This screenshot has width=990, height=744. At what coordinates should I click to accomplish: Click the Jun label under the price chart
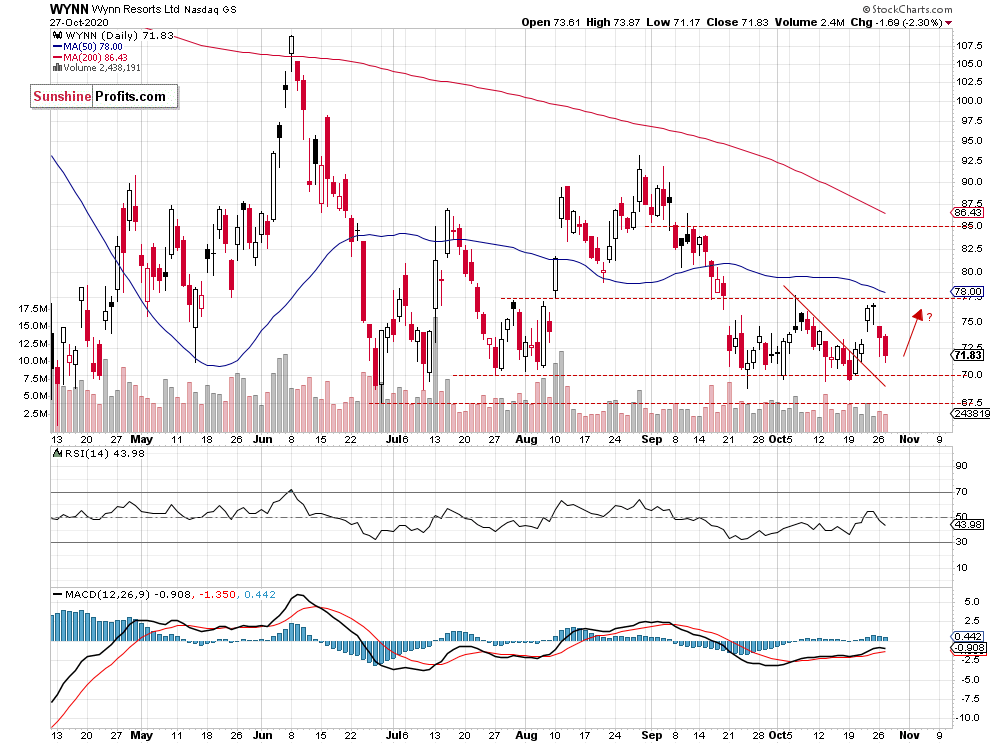[263, 439]
